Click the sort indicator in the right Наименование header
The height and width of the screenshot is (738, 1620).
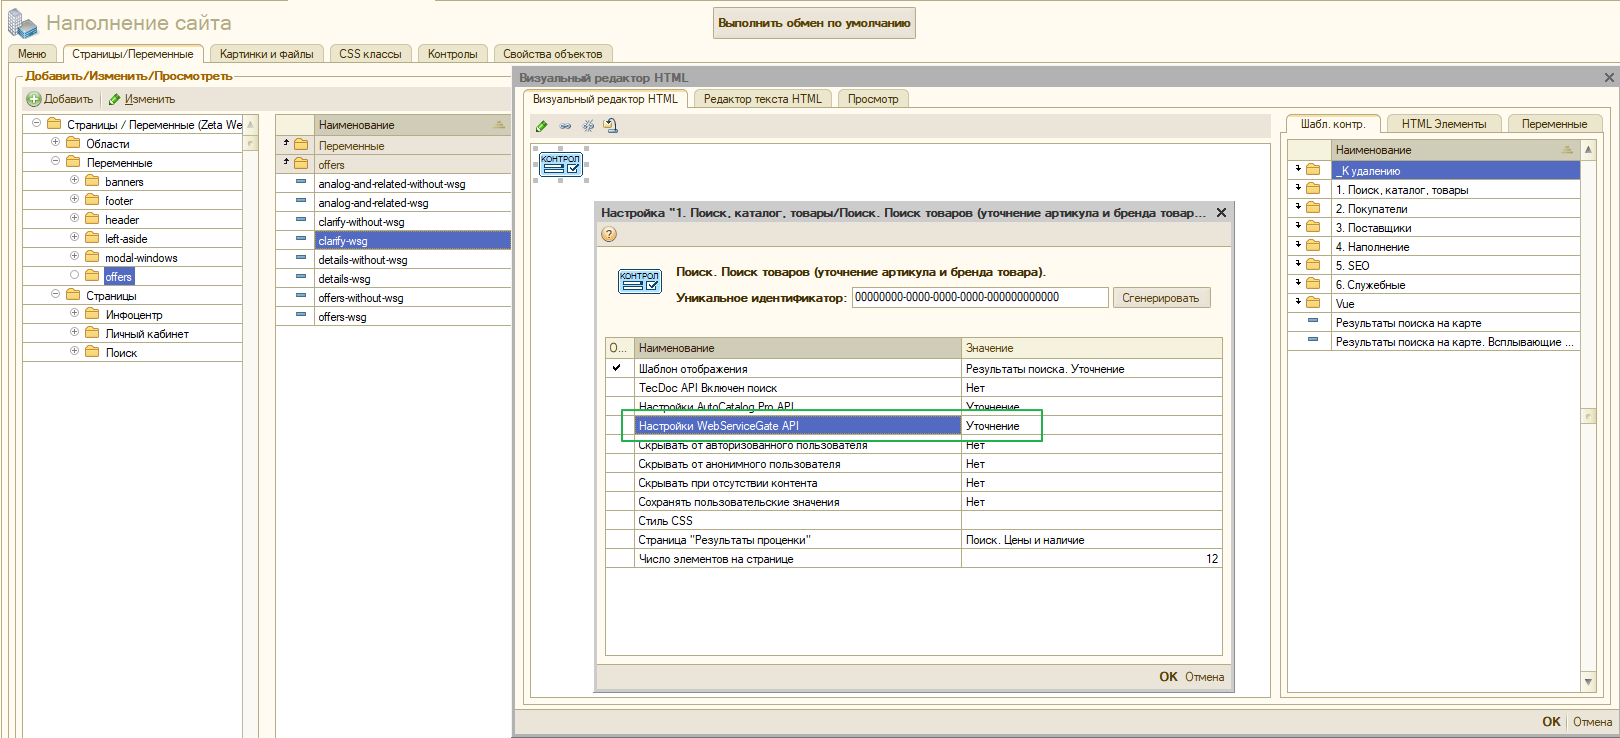1567,150
